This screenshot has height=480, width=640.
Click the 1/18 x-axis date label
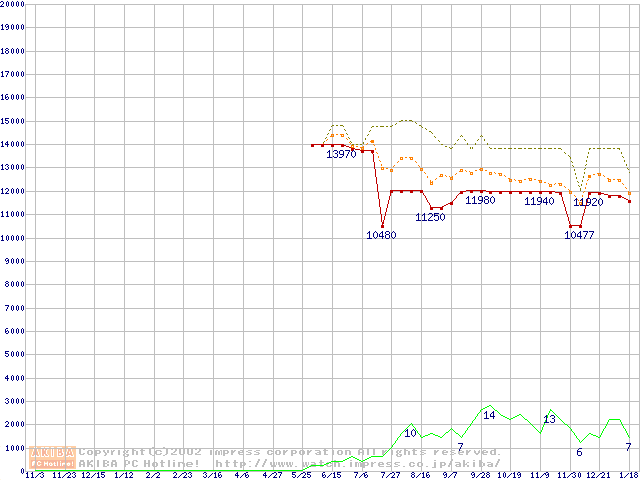tap(628, 475)
